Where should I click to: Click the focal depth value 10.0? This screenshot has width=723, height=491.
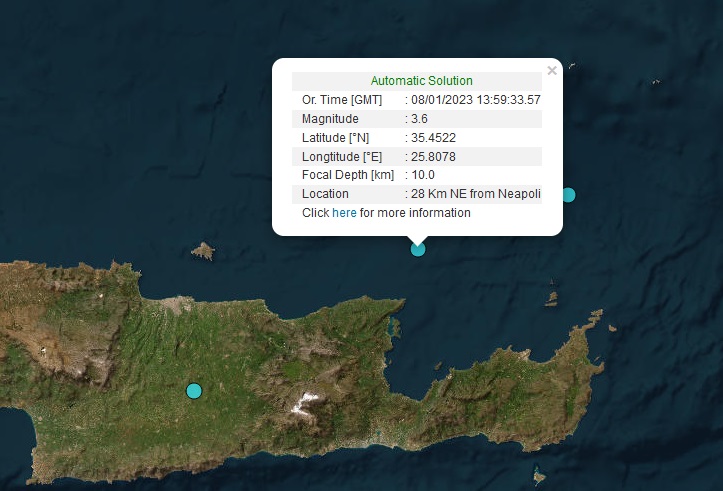pyautogui.click(x=423, y=175)
